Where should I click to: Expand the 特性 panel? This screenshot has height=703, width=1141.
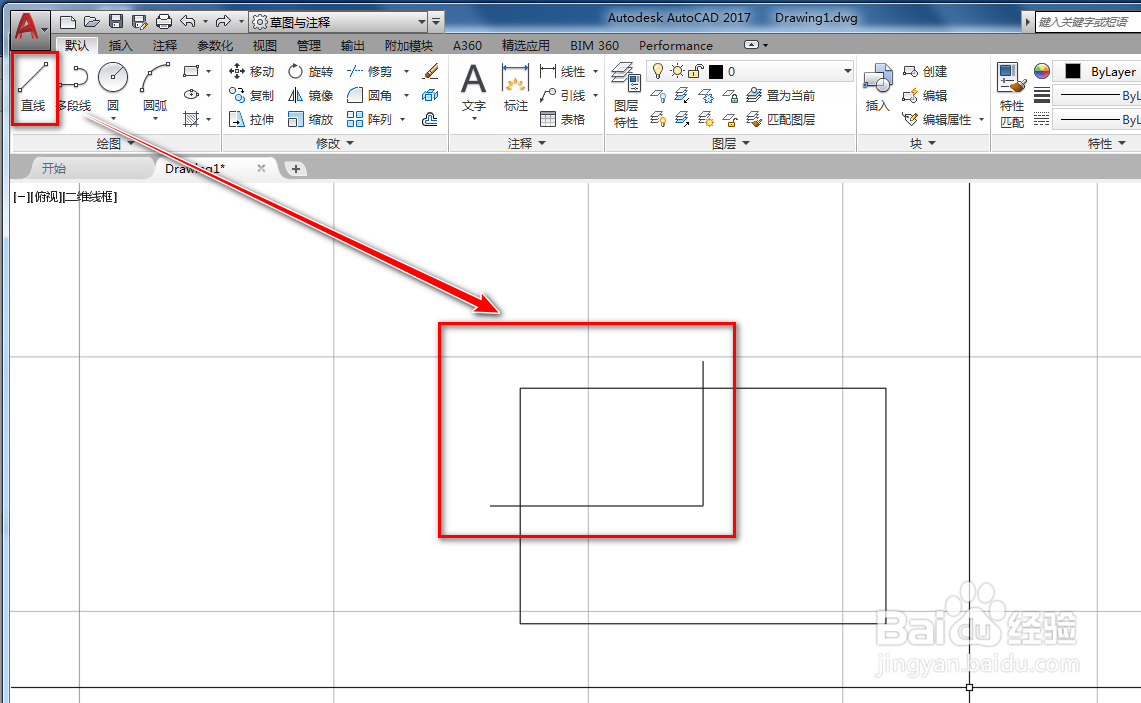click(x=1106, y=143)
